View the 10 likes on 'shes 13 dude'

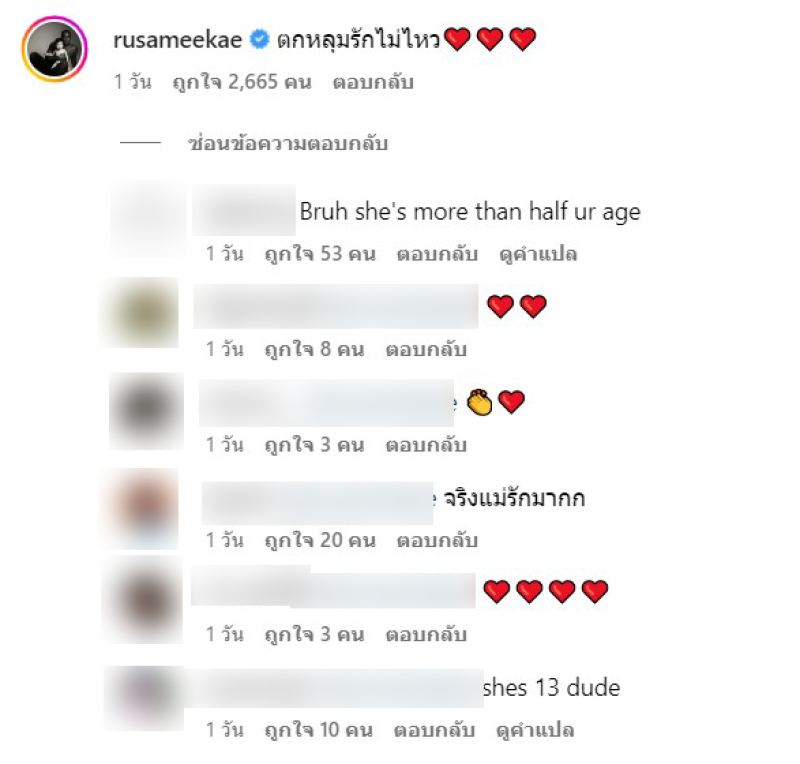318,730
